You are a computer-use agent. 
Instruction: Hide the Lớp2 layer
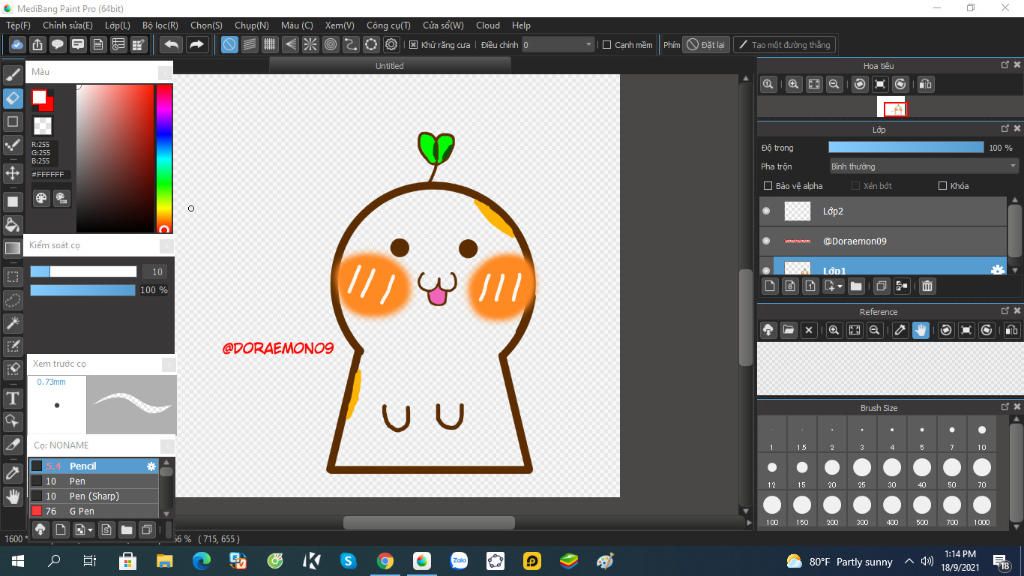click(x=766, y=211)
